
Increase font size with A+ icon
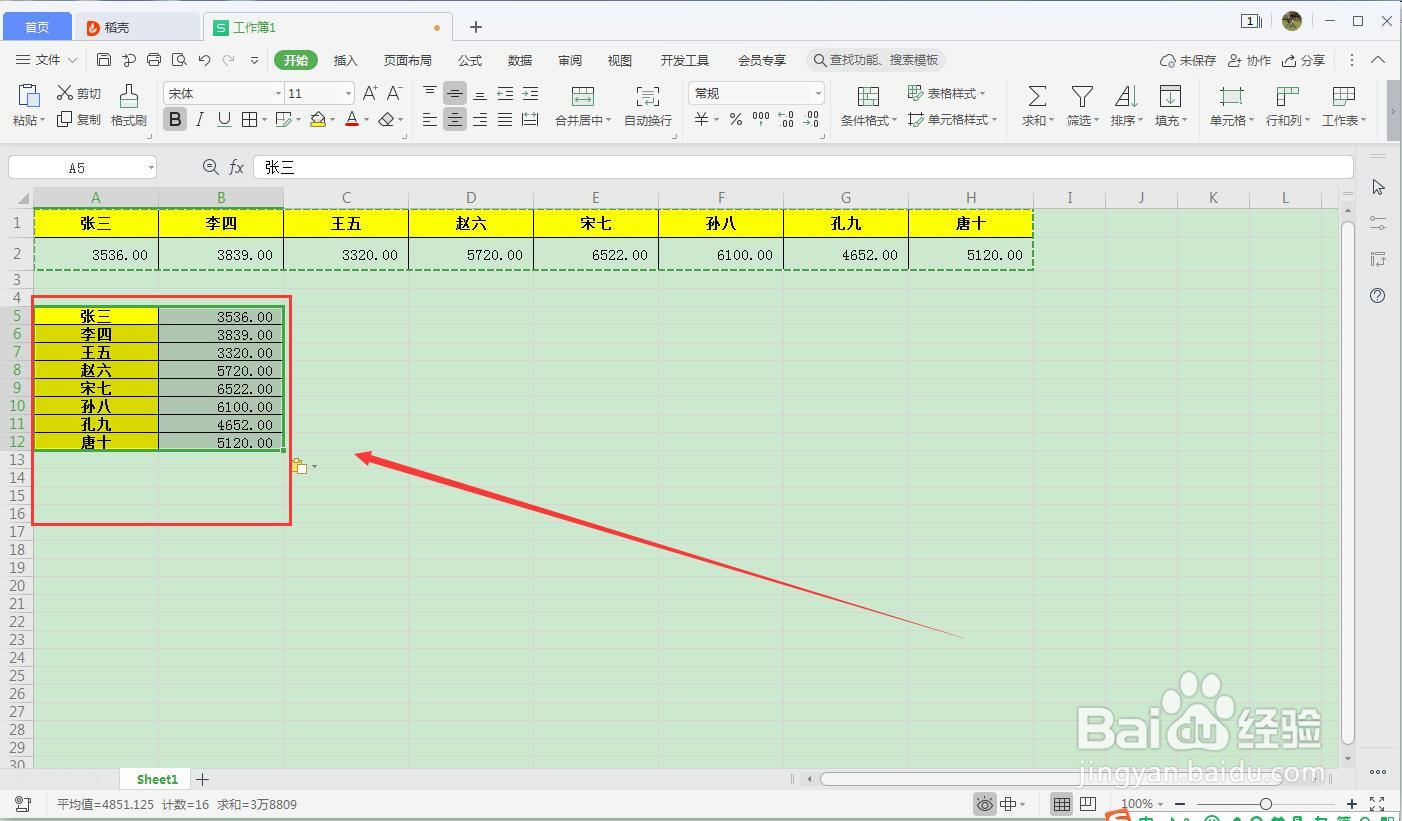(x=370, y=93)
